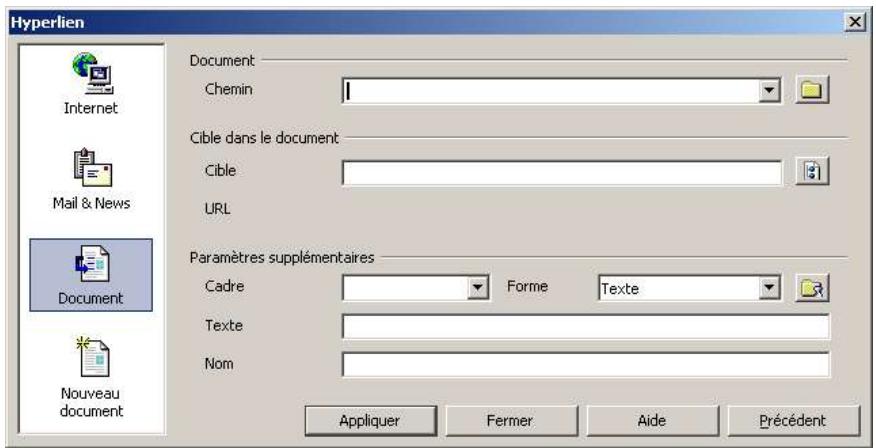Focus the Cible target input field
Screen dimensions: 876x448
tap(562, 173)
